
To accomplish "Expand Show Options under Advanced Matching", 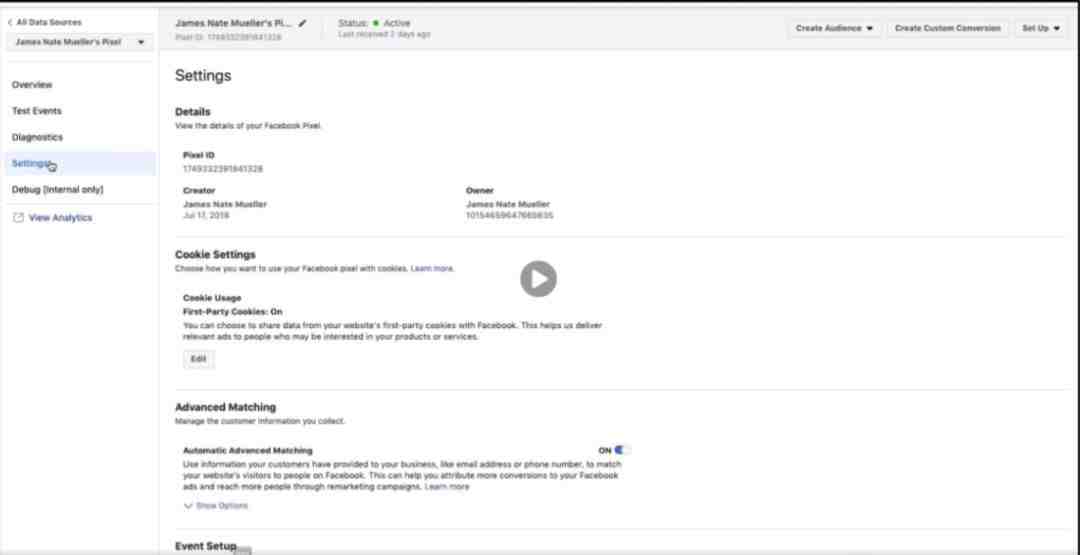I will (216, 505).
